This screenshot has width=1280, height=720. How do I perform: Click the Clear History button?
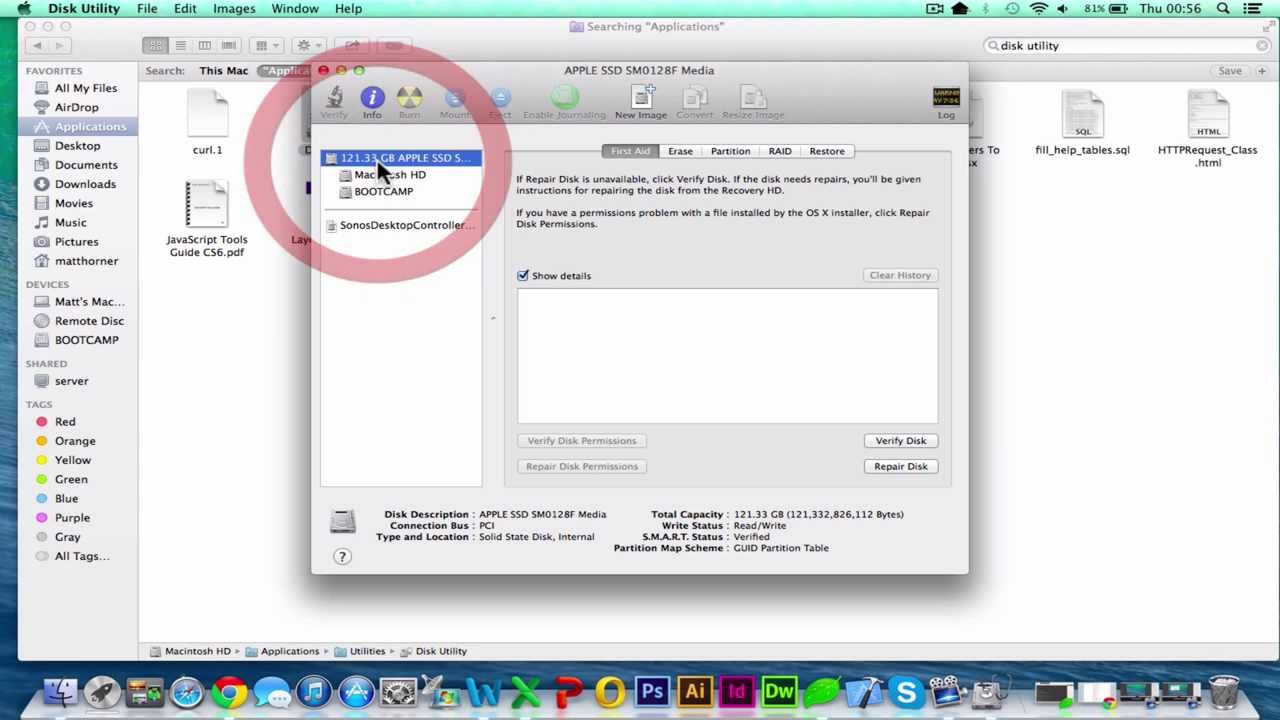coord(900,275)
